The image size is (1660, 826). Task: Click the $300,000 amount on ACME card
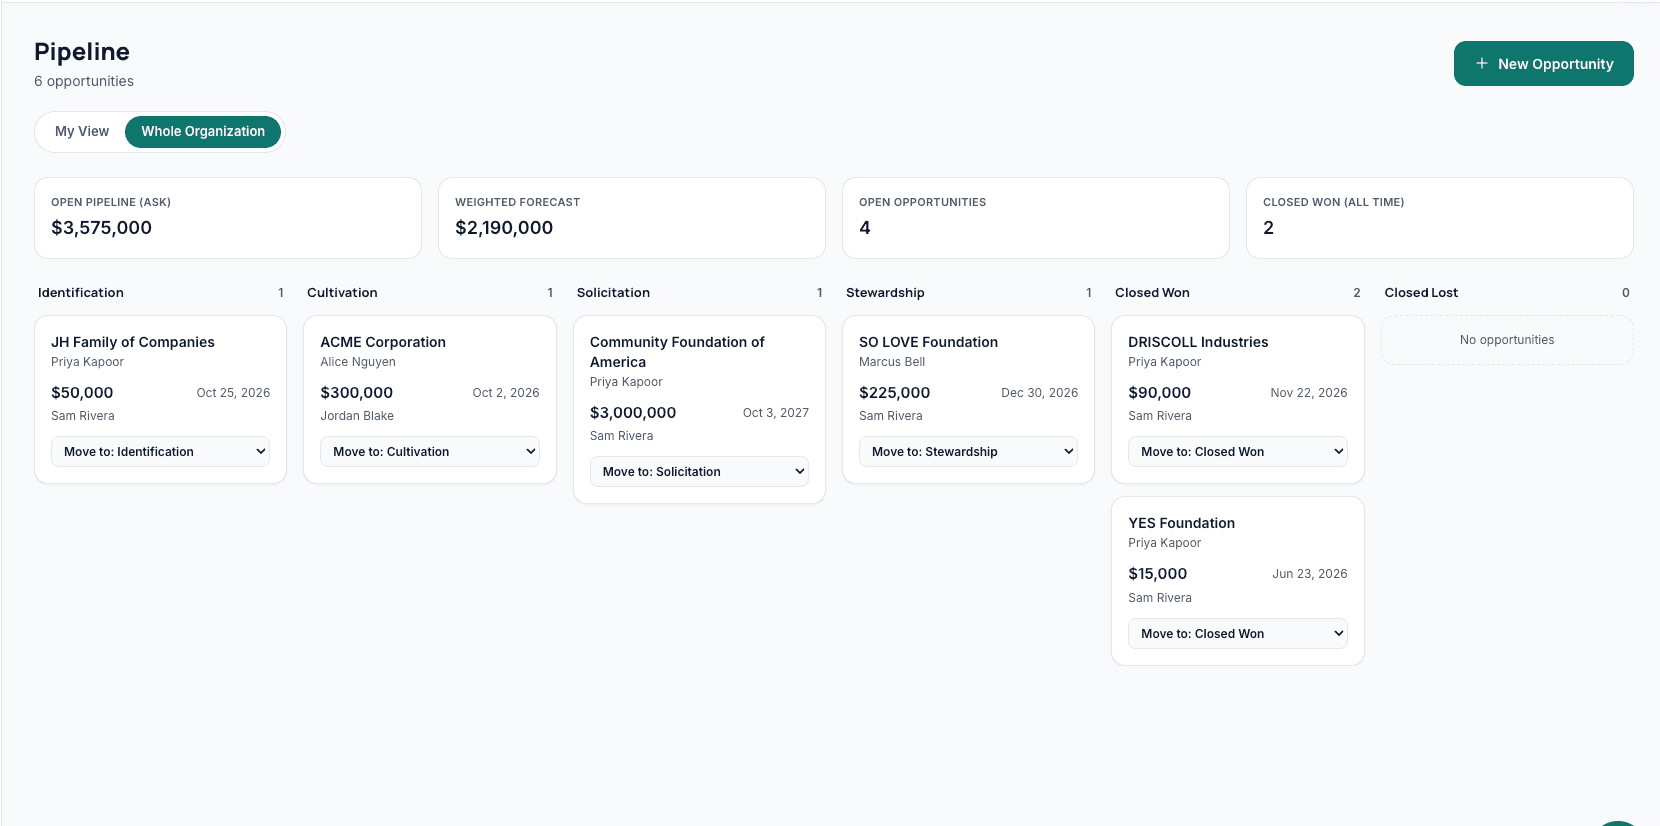(x=356, y=392)
